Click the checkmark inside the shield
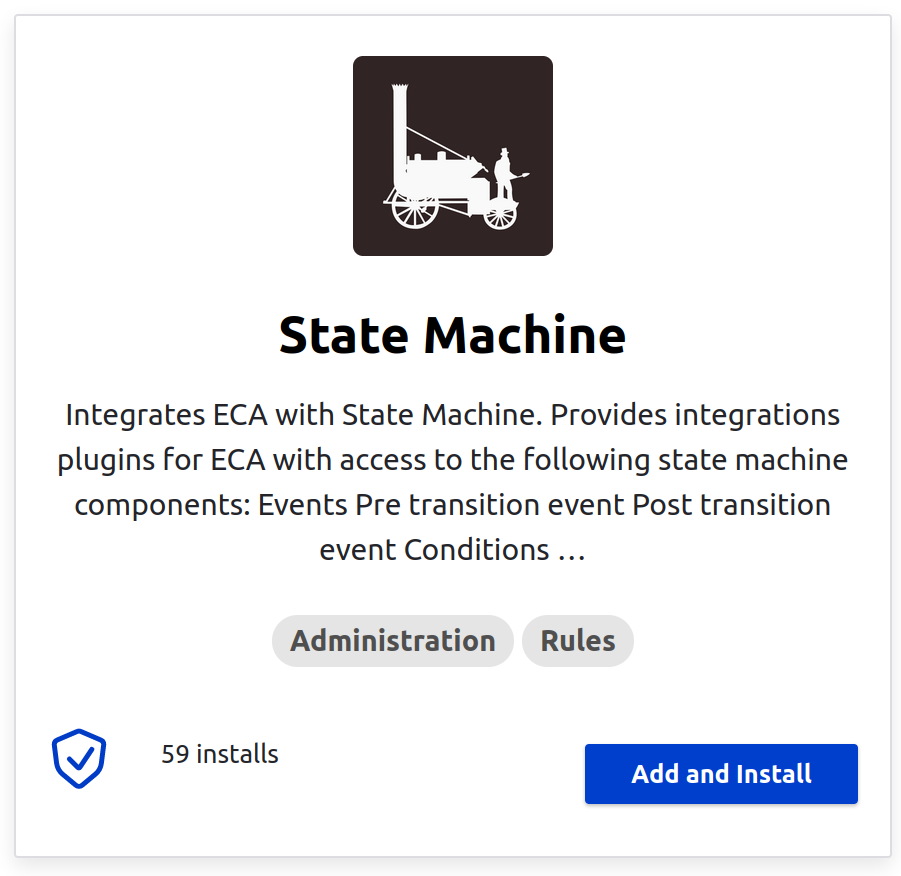 tap(80, 758)
